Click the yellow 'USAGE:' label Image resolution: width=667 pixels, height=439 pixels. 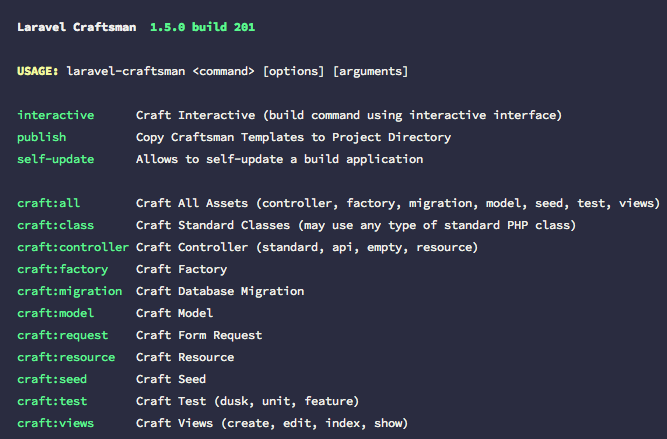[37, 71]
